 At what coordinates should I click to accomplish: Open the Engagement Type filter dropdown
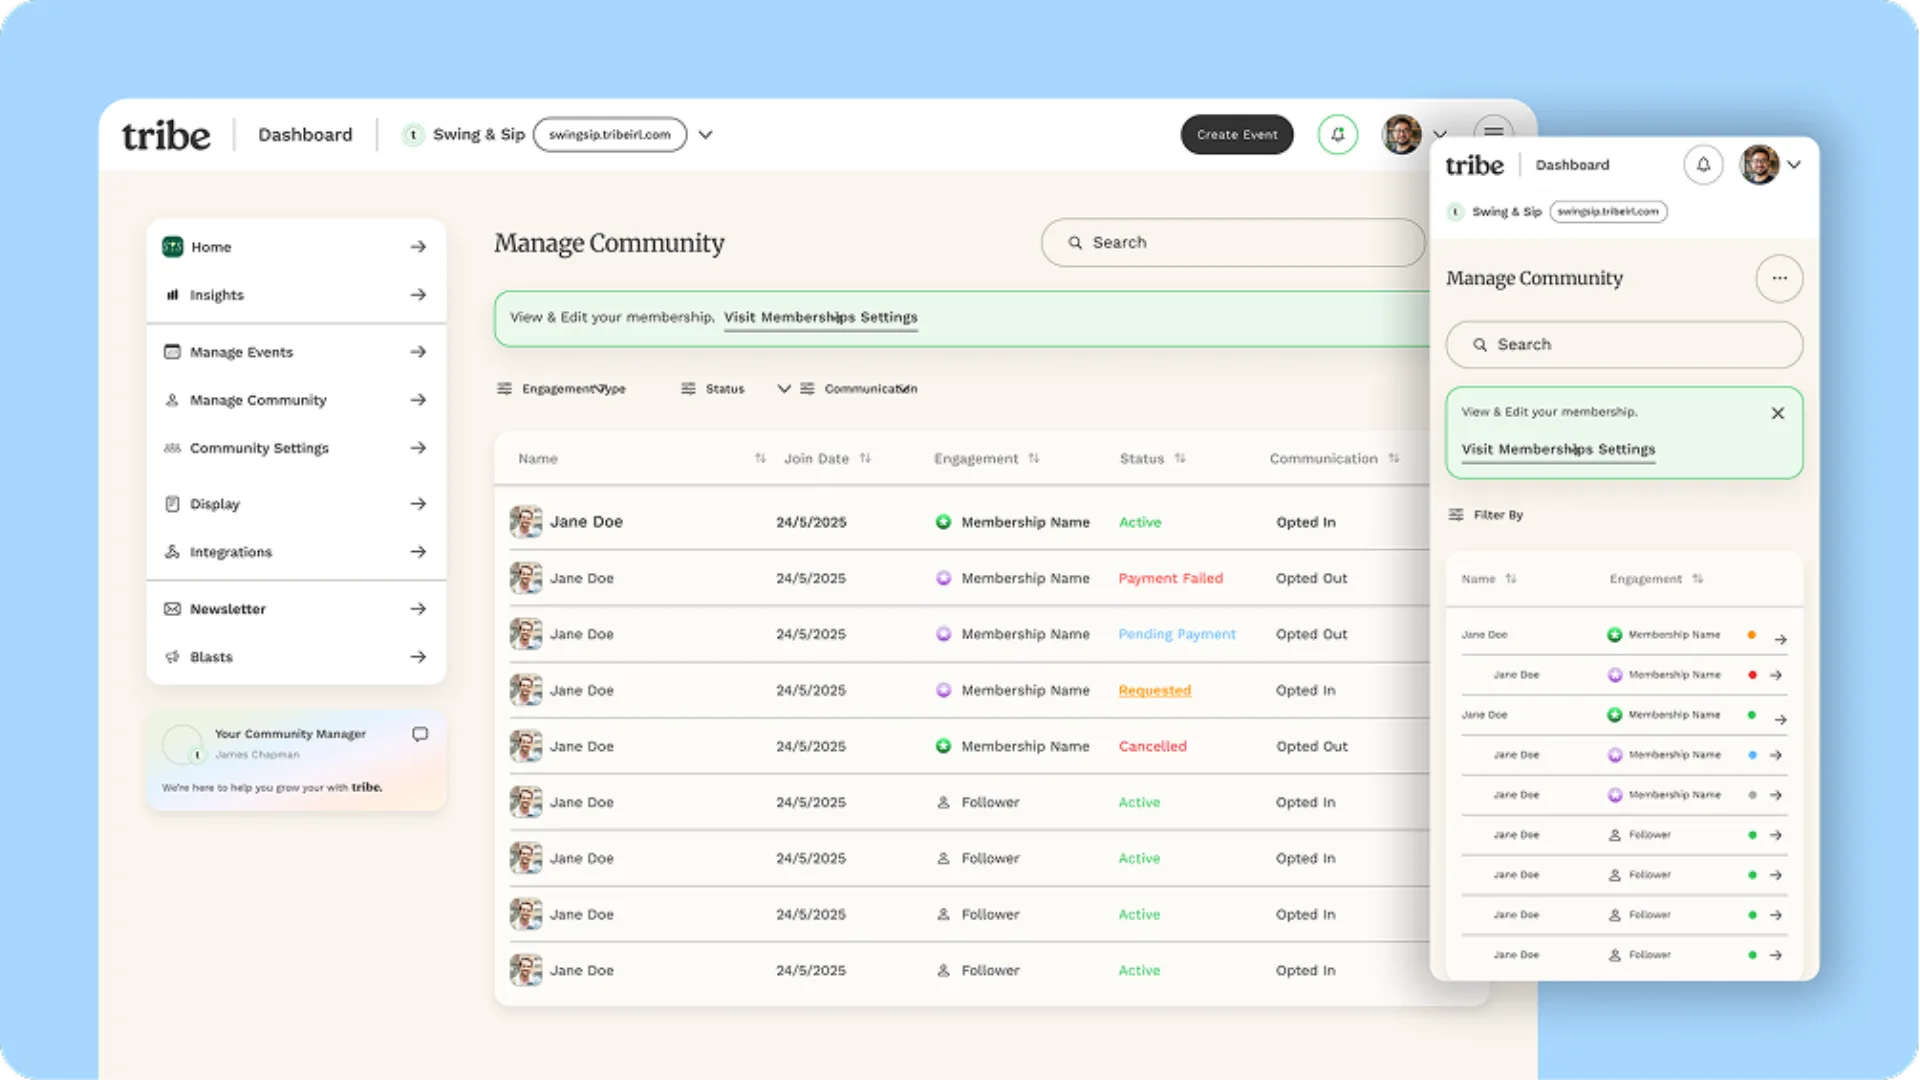[x=572, y=389]
